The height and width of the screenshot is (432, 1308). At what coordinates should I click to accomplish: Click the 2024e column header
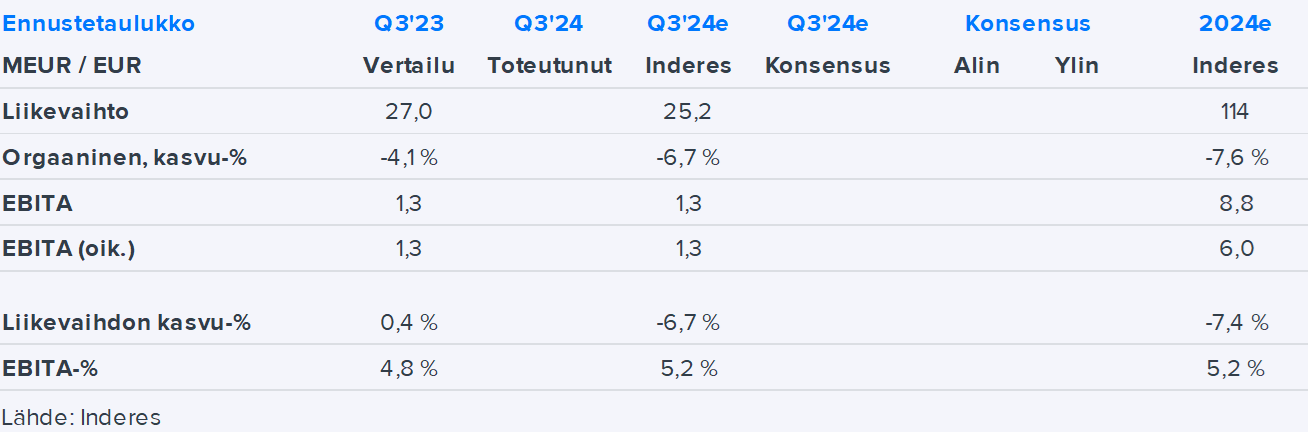[x=1234, y=24]
